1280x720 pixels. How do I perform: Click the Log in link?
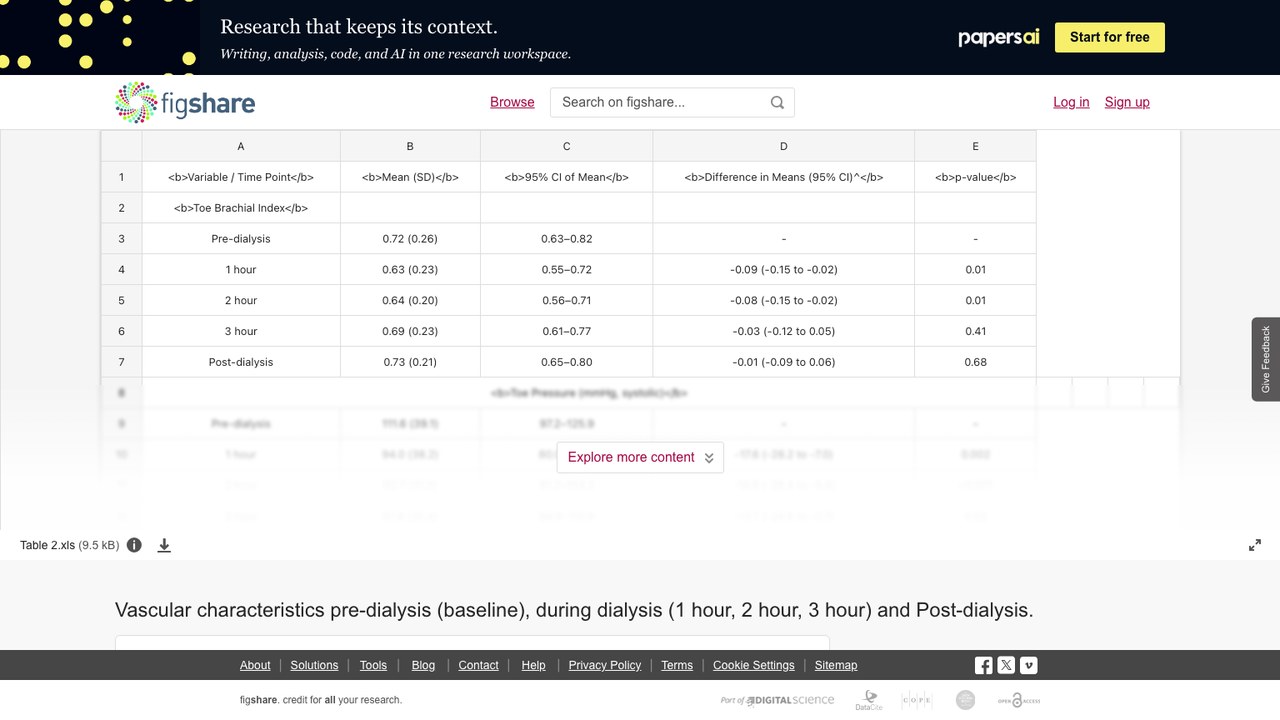1071,102
